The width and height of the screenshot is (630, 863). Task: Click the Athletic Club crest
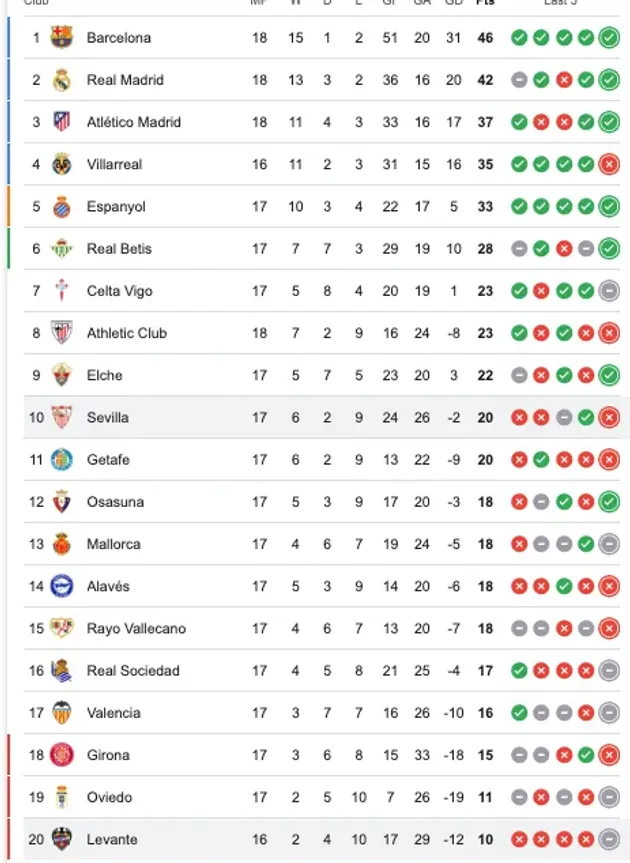pos(63,333)
